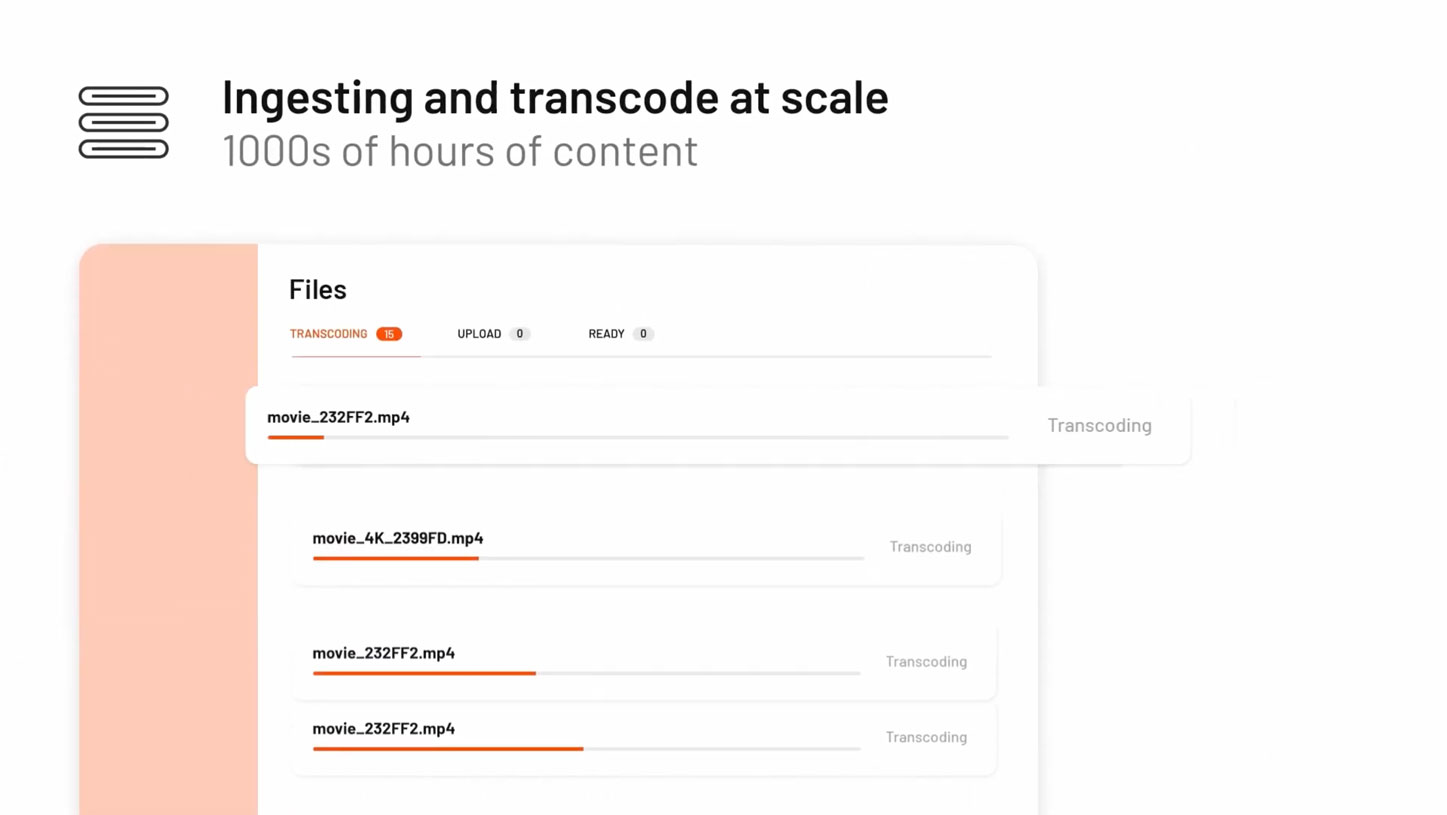Click the Files panel heading

(317, 290)
